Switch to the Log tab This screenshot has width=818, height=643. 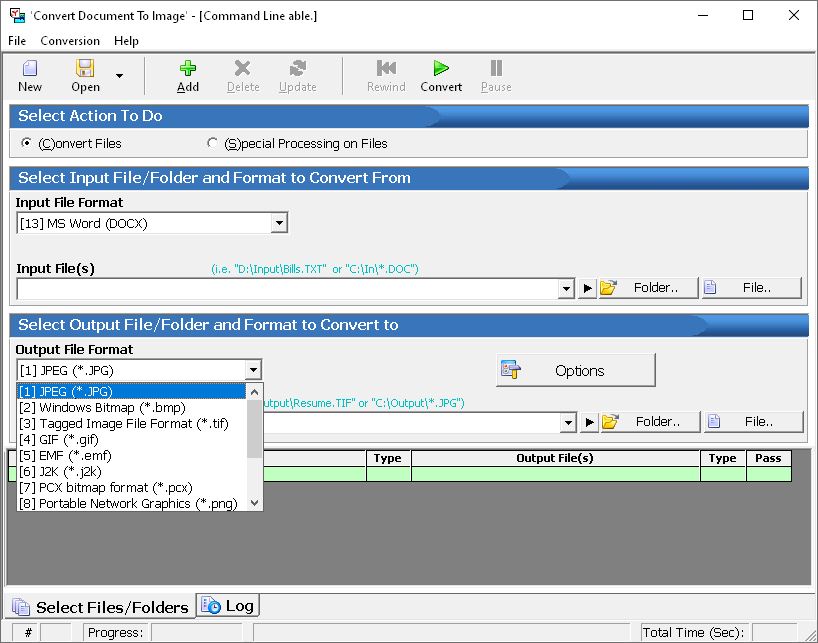click(x=227, y=605)
